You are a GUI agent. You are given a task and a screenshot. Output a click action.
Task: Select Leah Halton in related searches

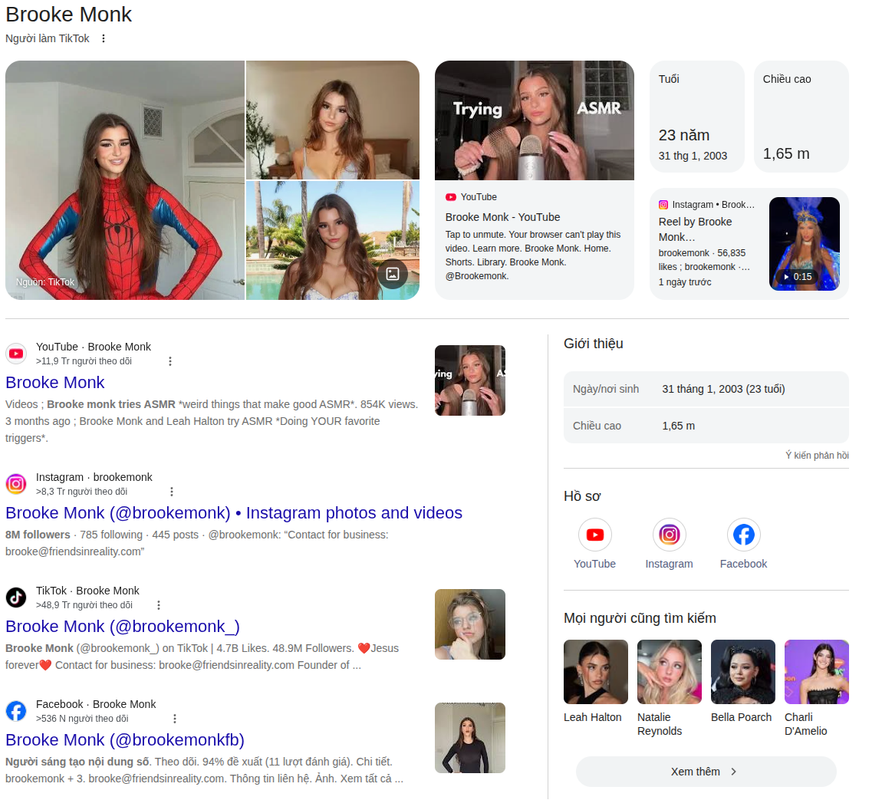pyautogui.click(x=595, y=681)
